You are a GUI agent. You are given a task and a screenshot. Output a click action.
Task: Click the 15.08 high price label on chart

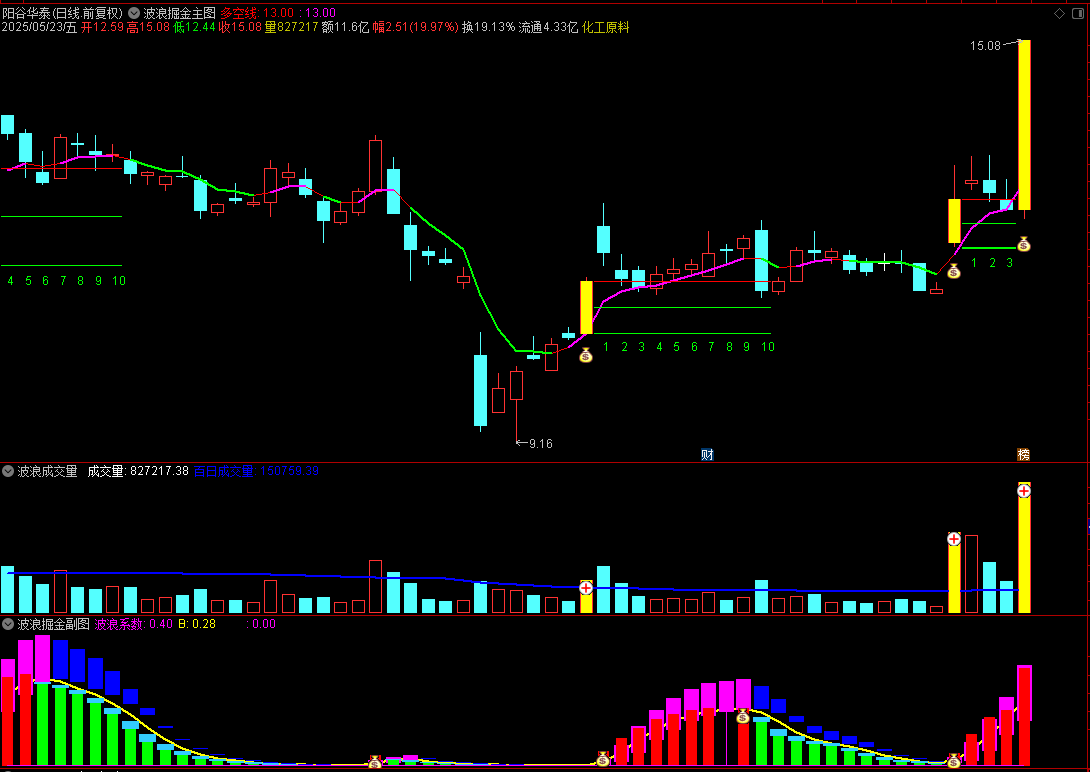(985, 46)
